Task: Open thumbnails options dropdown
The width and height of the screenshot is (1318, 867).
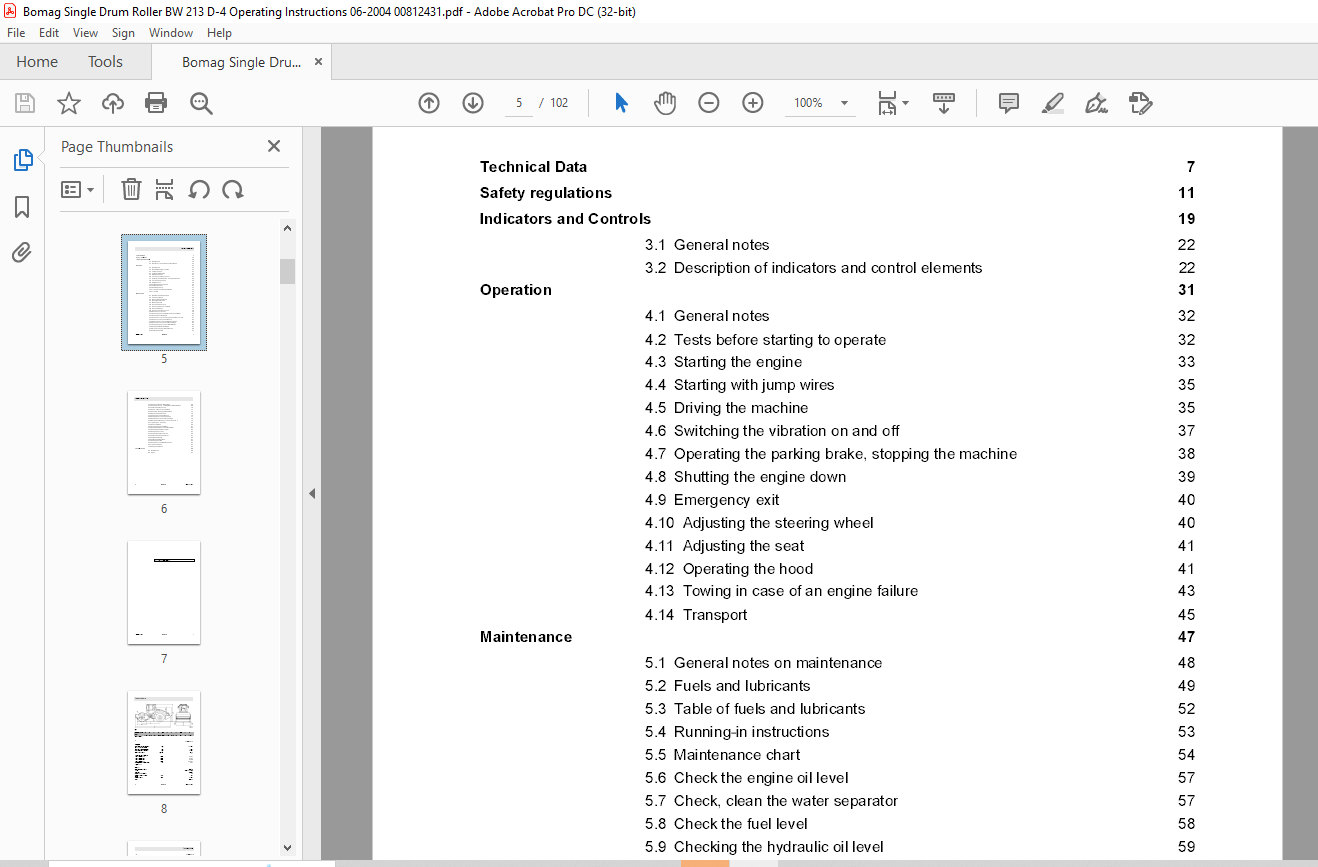Action: click(x=77, y=189)
